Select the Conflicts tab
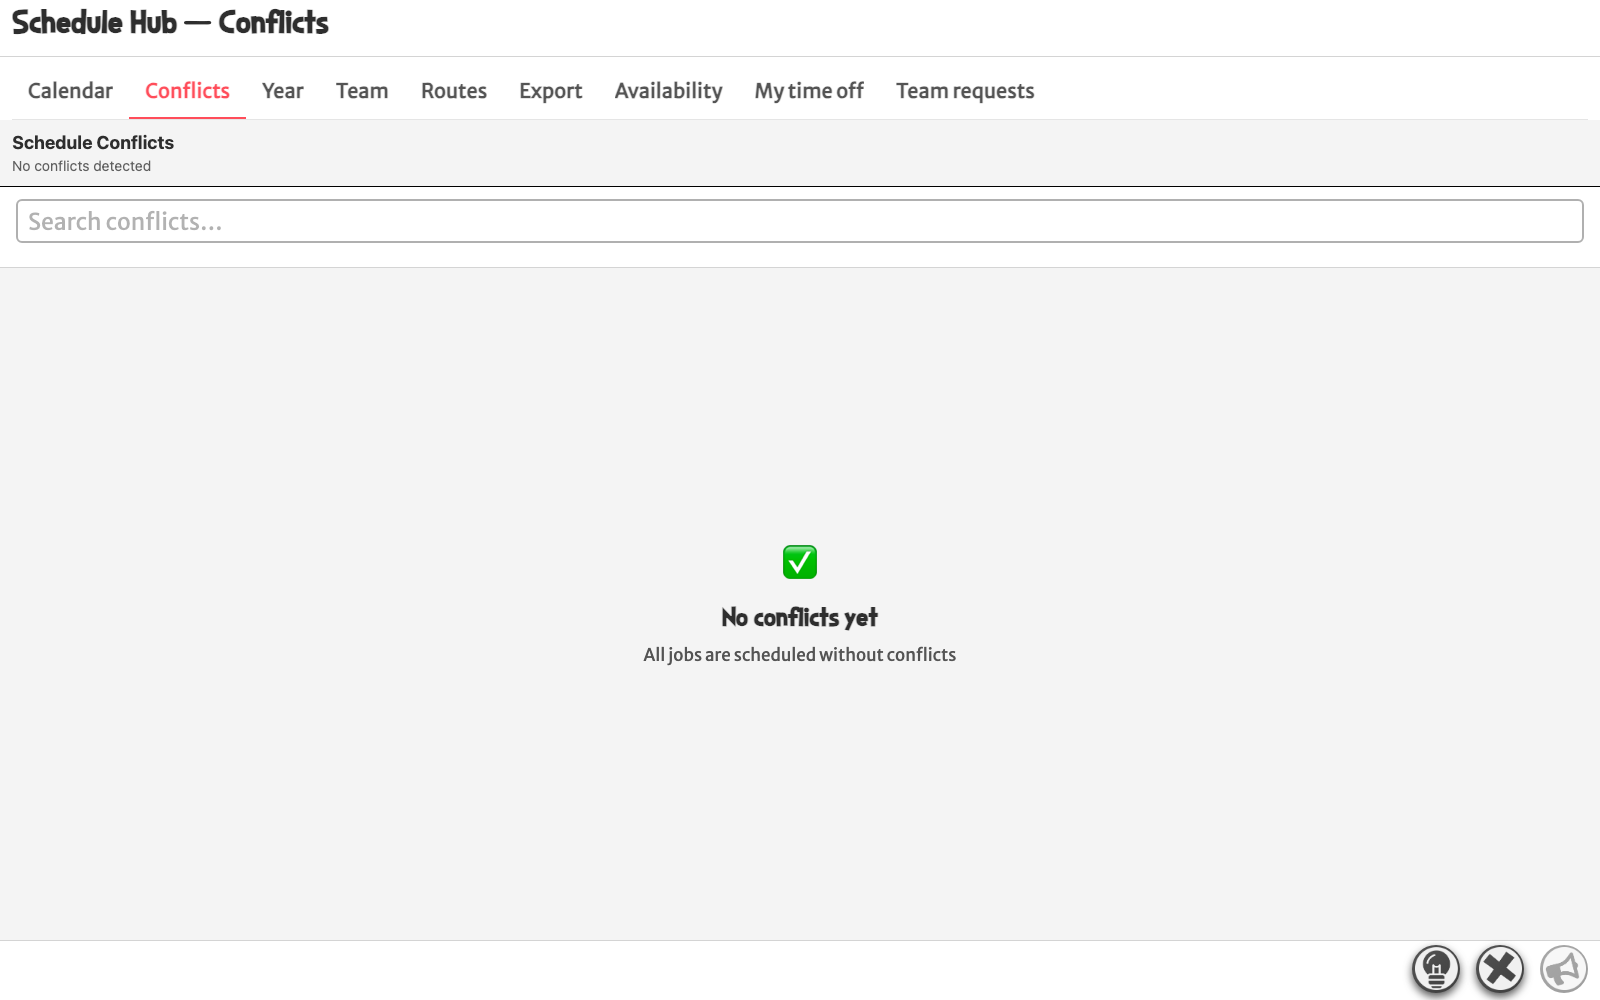The width and height of the screenshot is (1600, 1000). [187, 91]
